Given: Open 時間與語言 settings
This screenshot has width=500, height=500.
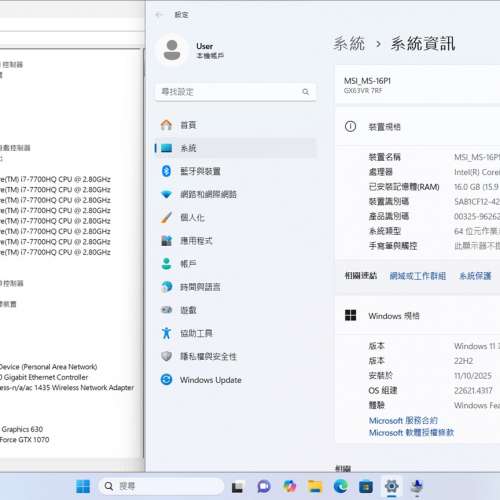Looking at the screenshot, I should click(x=236, y=287).
